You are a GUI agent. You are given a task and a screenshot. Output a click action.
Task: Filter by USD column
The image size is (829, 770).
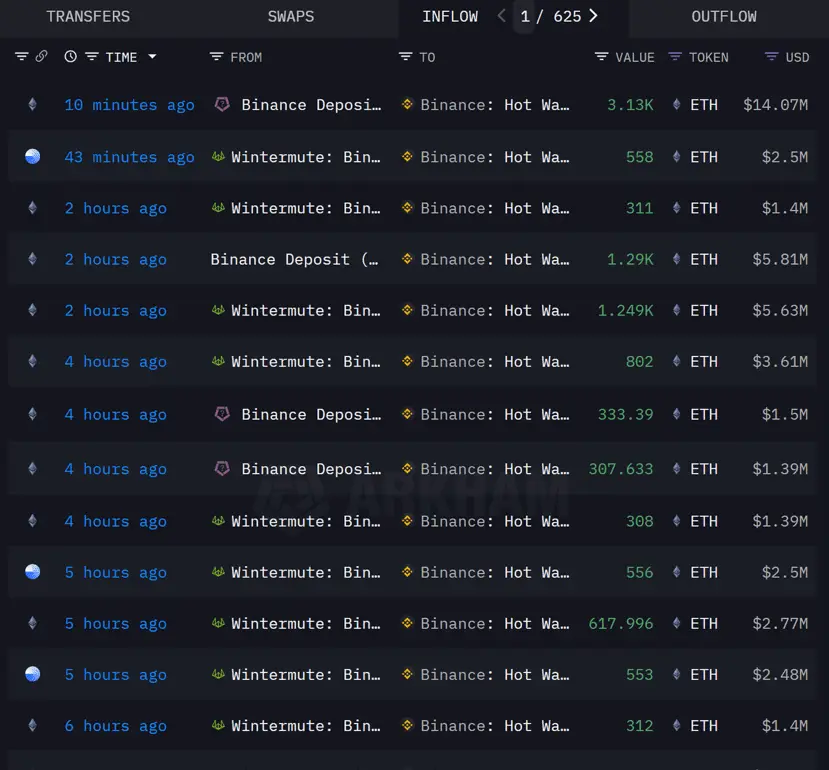pyautogui.click(x=771, y=56)
